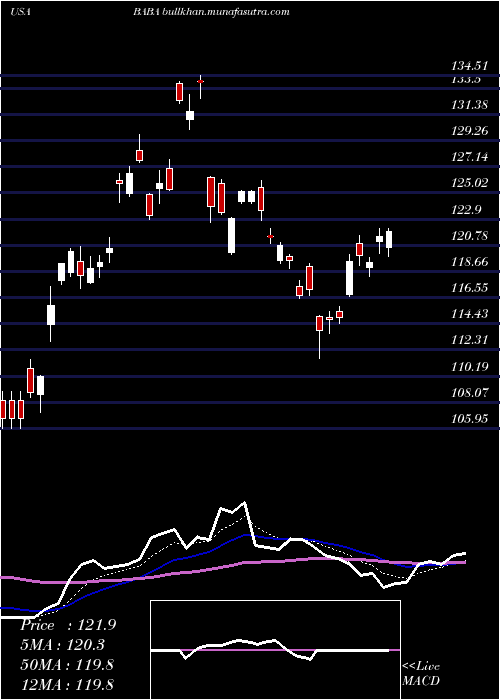This screenshot has width=500, height=700.
Task: Click the <<Live MACD label
Action: coord(421,674)
